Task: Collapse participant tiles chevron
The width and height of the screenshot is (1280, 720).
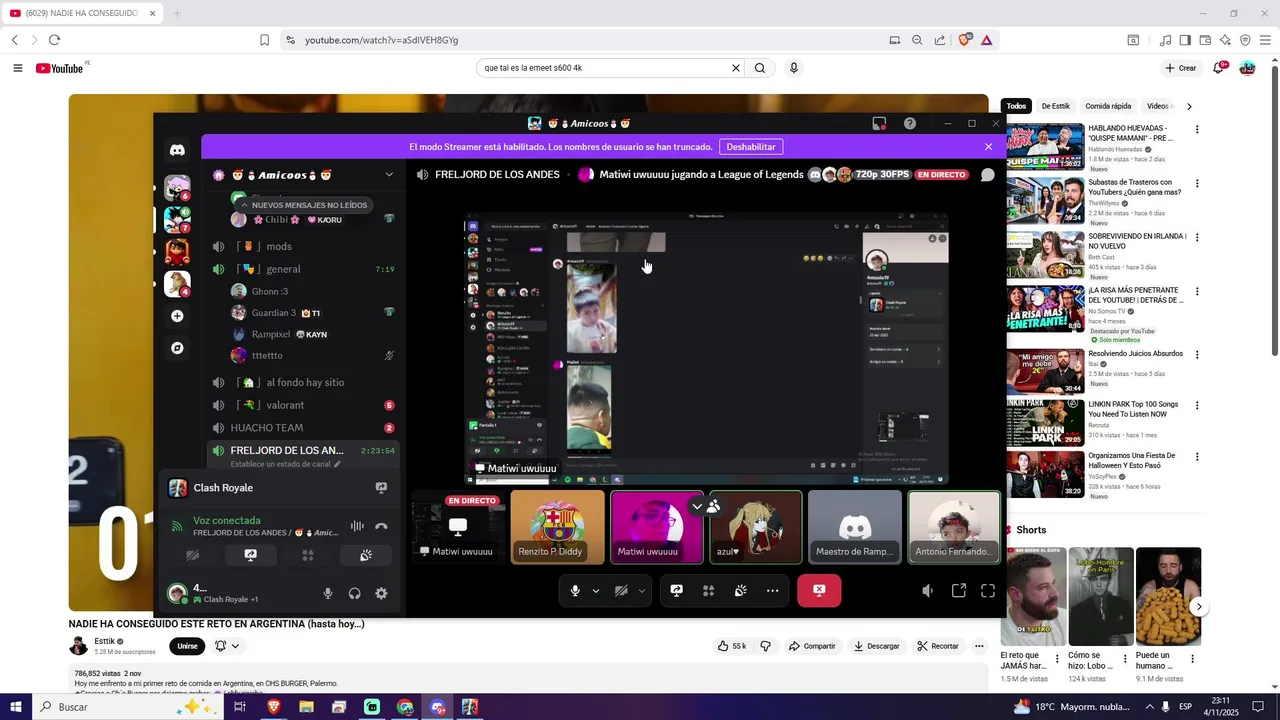Action: (697, 506)
